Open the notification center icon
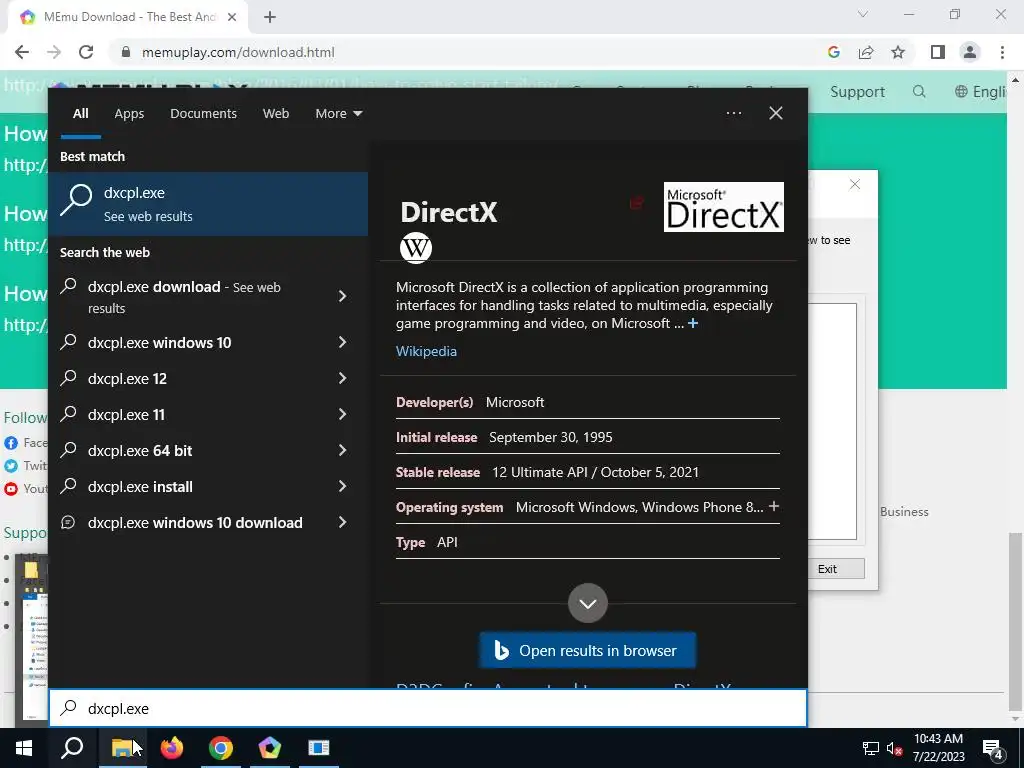The width and height of the screenshot is (1024, 768). point(993,748)
